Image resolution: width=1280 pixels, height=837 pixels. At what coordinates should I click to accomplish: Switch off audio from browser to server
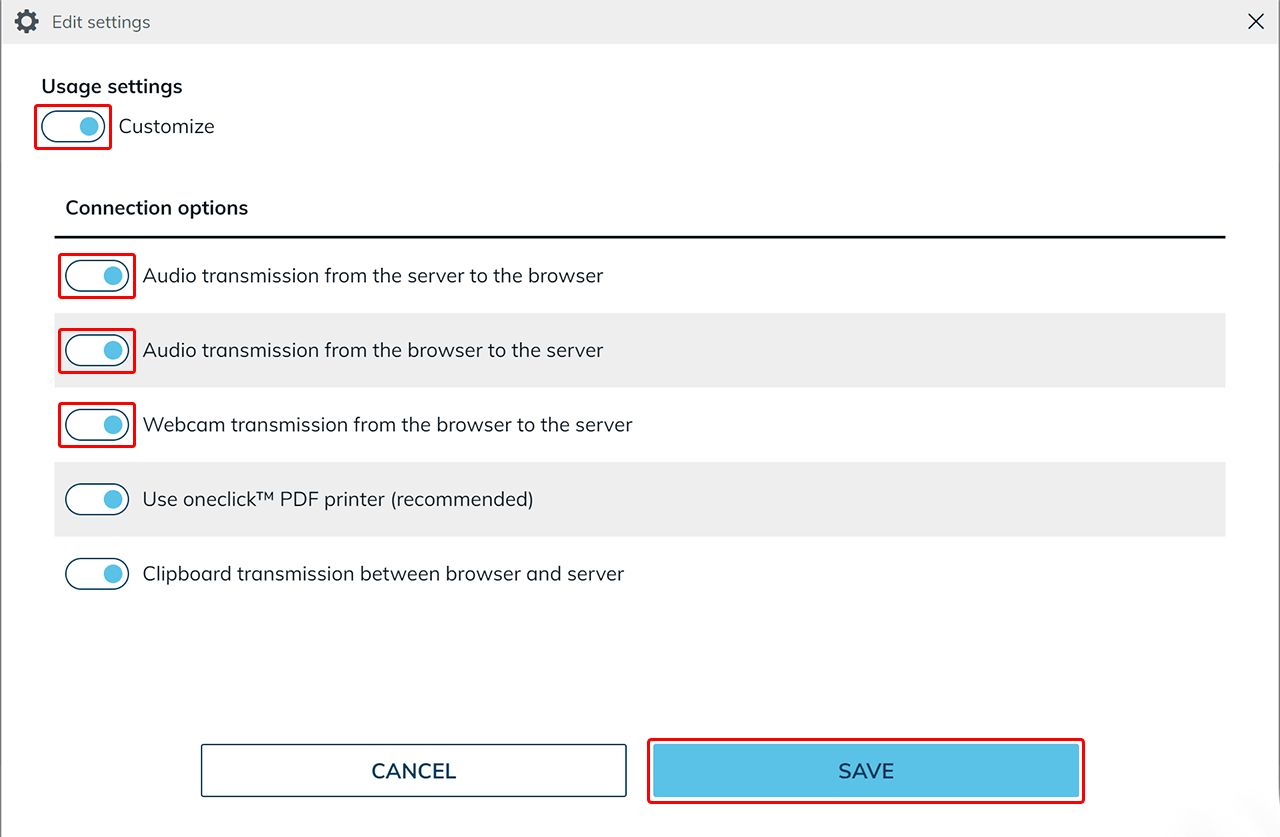pos(97,350)
